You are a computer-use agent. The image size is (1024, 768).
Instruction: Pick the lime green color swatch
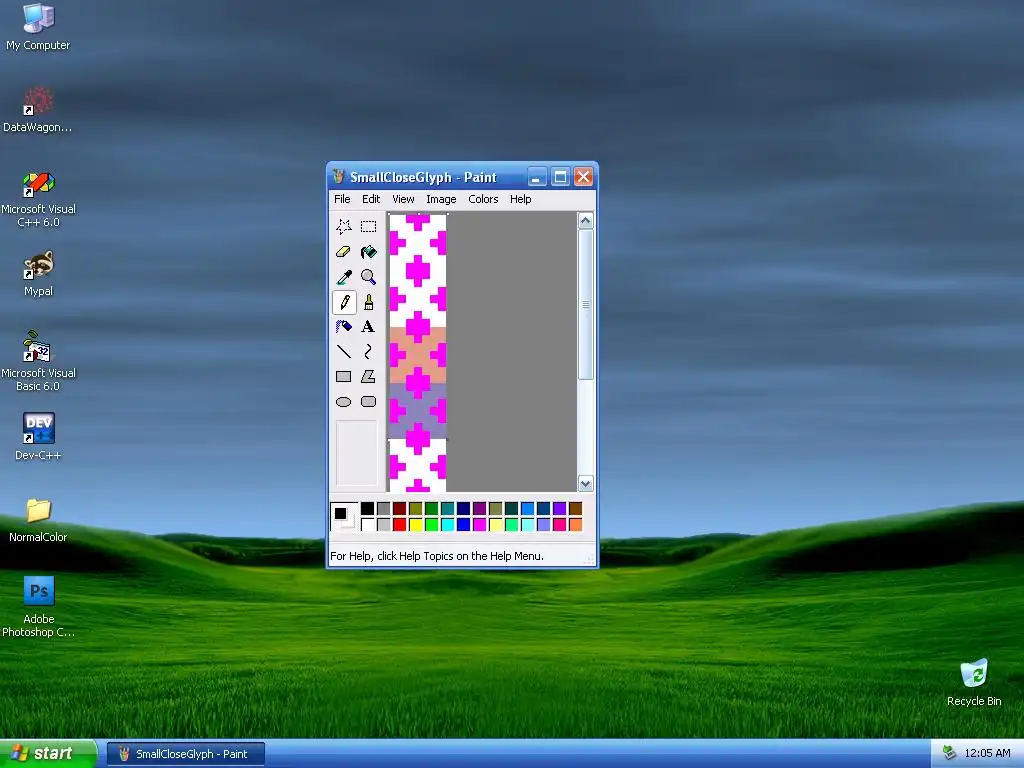pos(432,524)
